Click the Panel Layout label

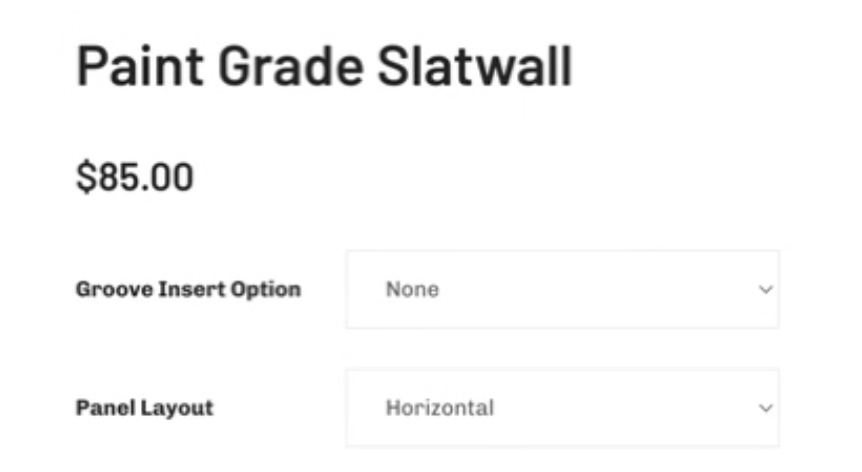pyautogui.click(x=144, y=408)
